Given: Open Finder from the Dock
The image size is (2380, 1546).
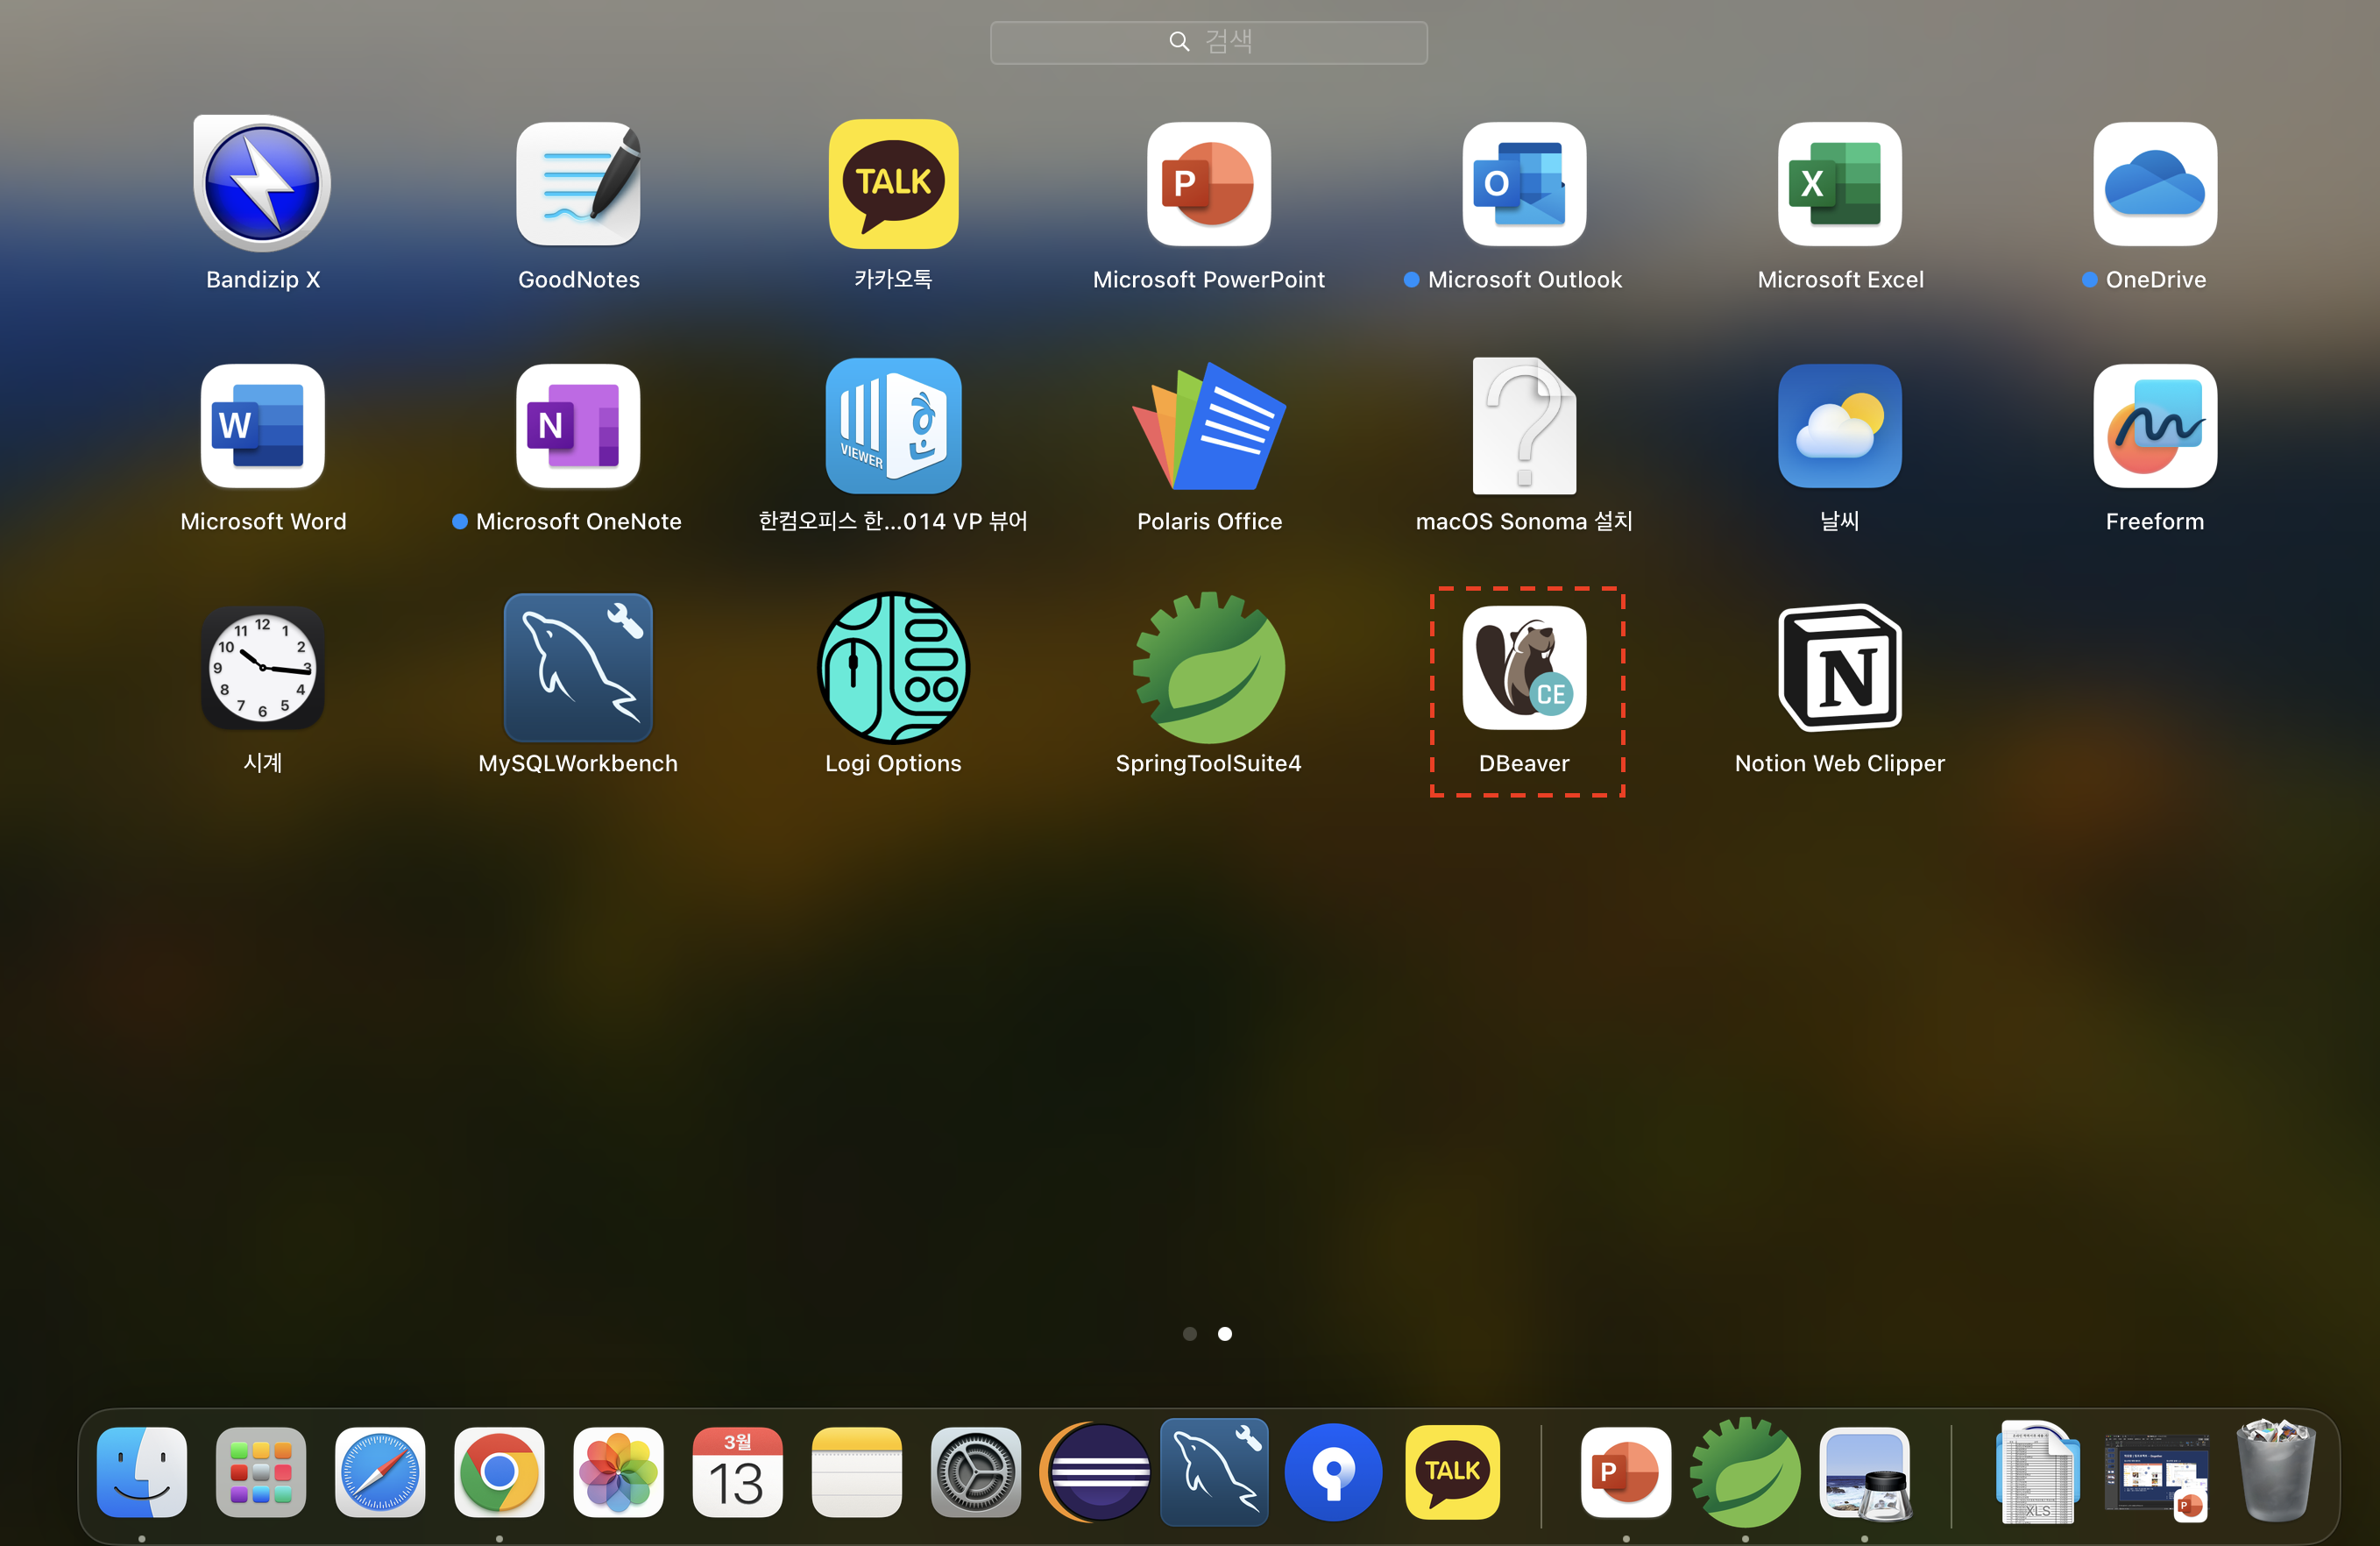Looking at the screenshot, I should 142,1472.
